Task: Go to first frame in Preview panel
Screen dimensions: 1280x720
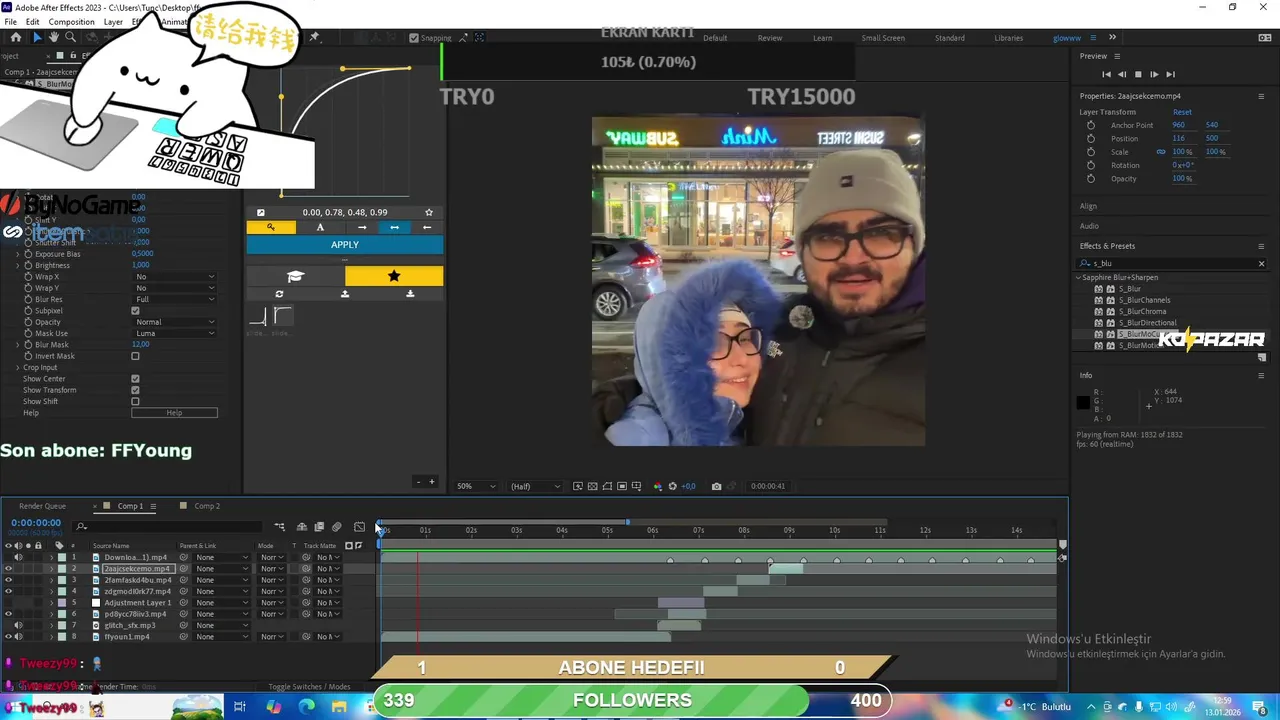Action: click(x=1106, y=74)
